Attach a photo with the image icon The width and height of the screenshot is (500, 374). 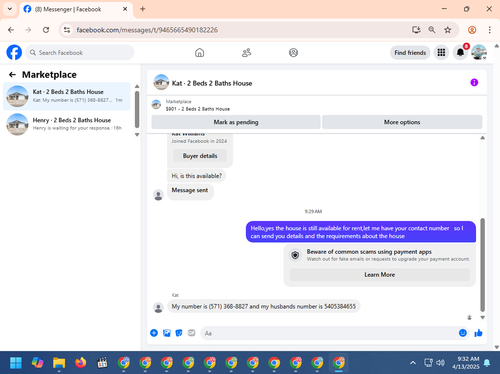[x=167, y=333]
